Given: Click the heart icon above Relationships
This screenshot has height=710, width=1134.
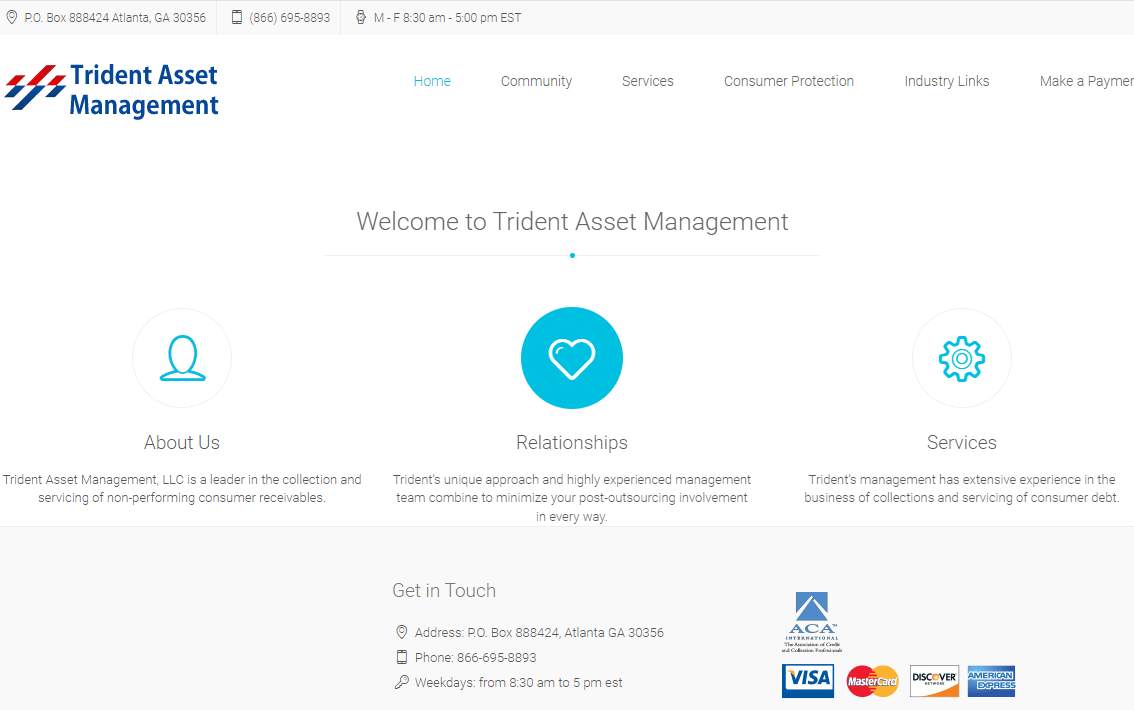Looking at the screenshot, I should (571, 357).
